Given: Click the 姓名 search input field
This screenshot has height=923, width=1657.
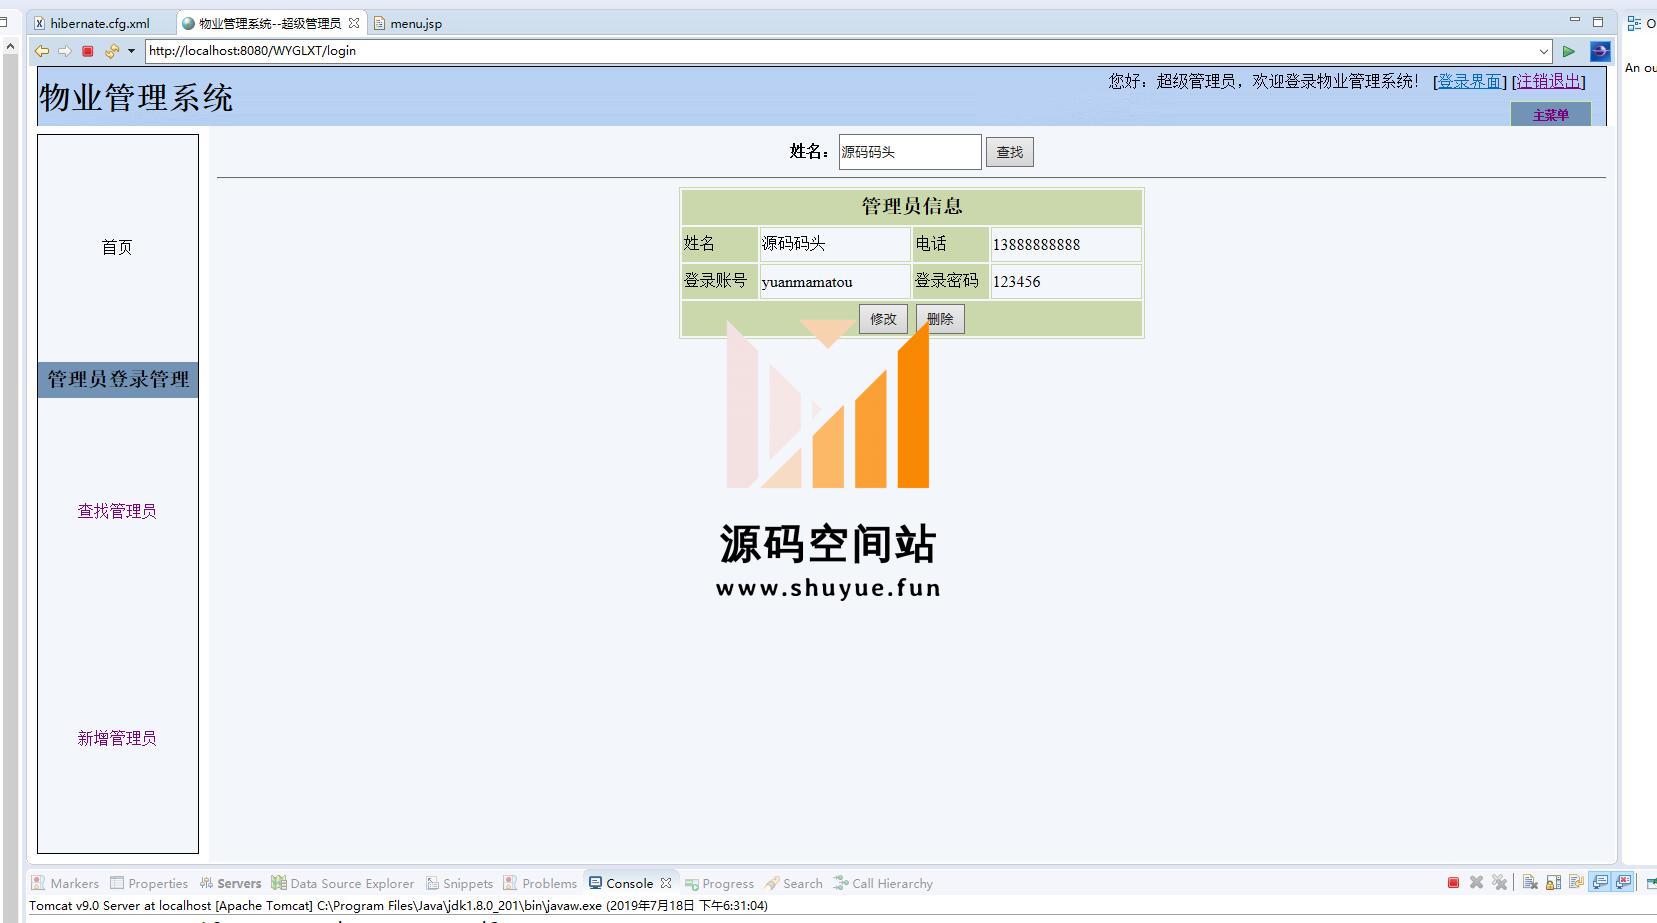Looking at the screenshot, I should click(x=909, y=152).
